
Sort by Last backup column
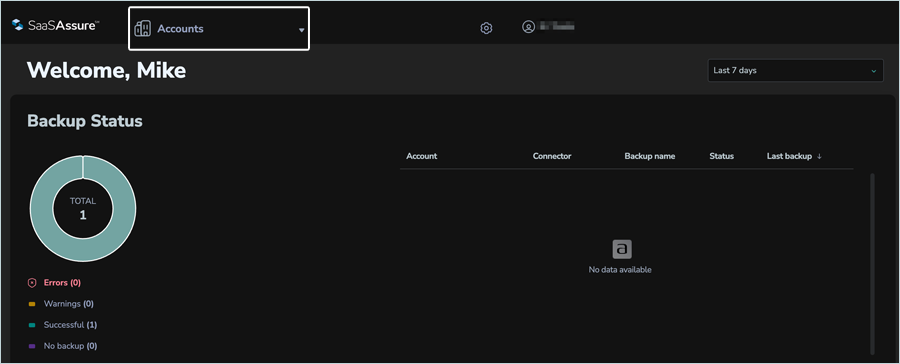(x=789, y=156)
